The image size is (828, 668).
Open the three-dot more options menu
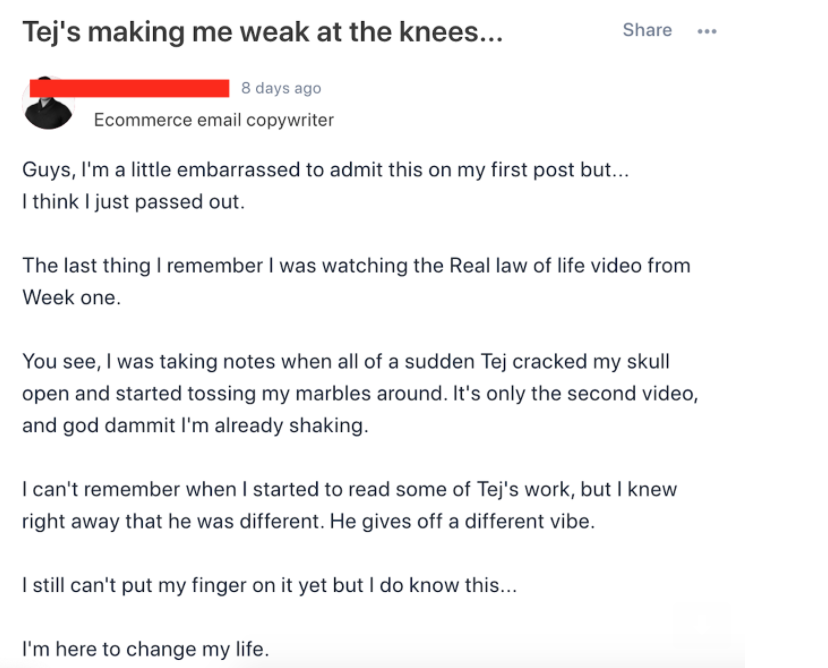tap(707, 31)
